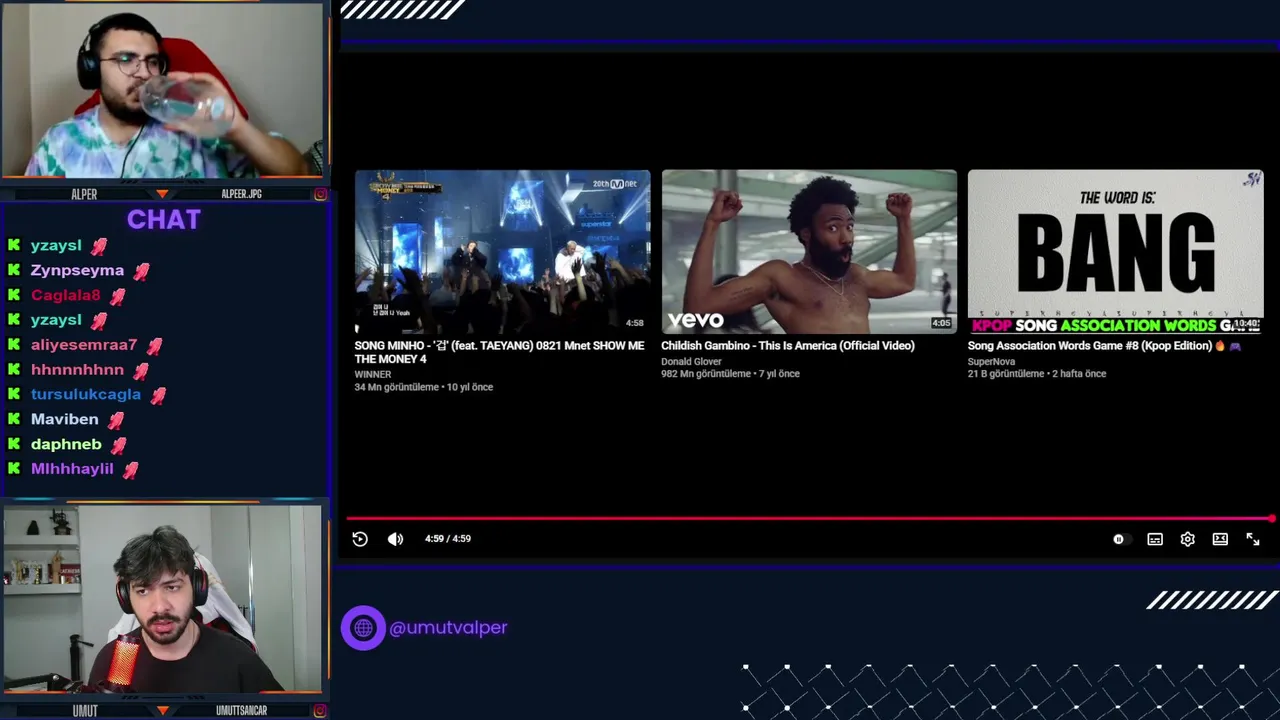Open Donald Glover channel name
The image size is (1280, 720).
pyautogui.click(x=691, y=362)
